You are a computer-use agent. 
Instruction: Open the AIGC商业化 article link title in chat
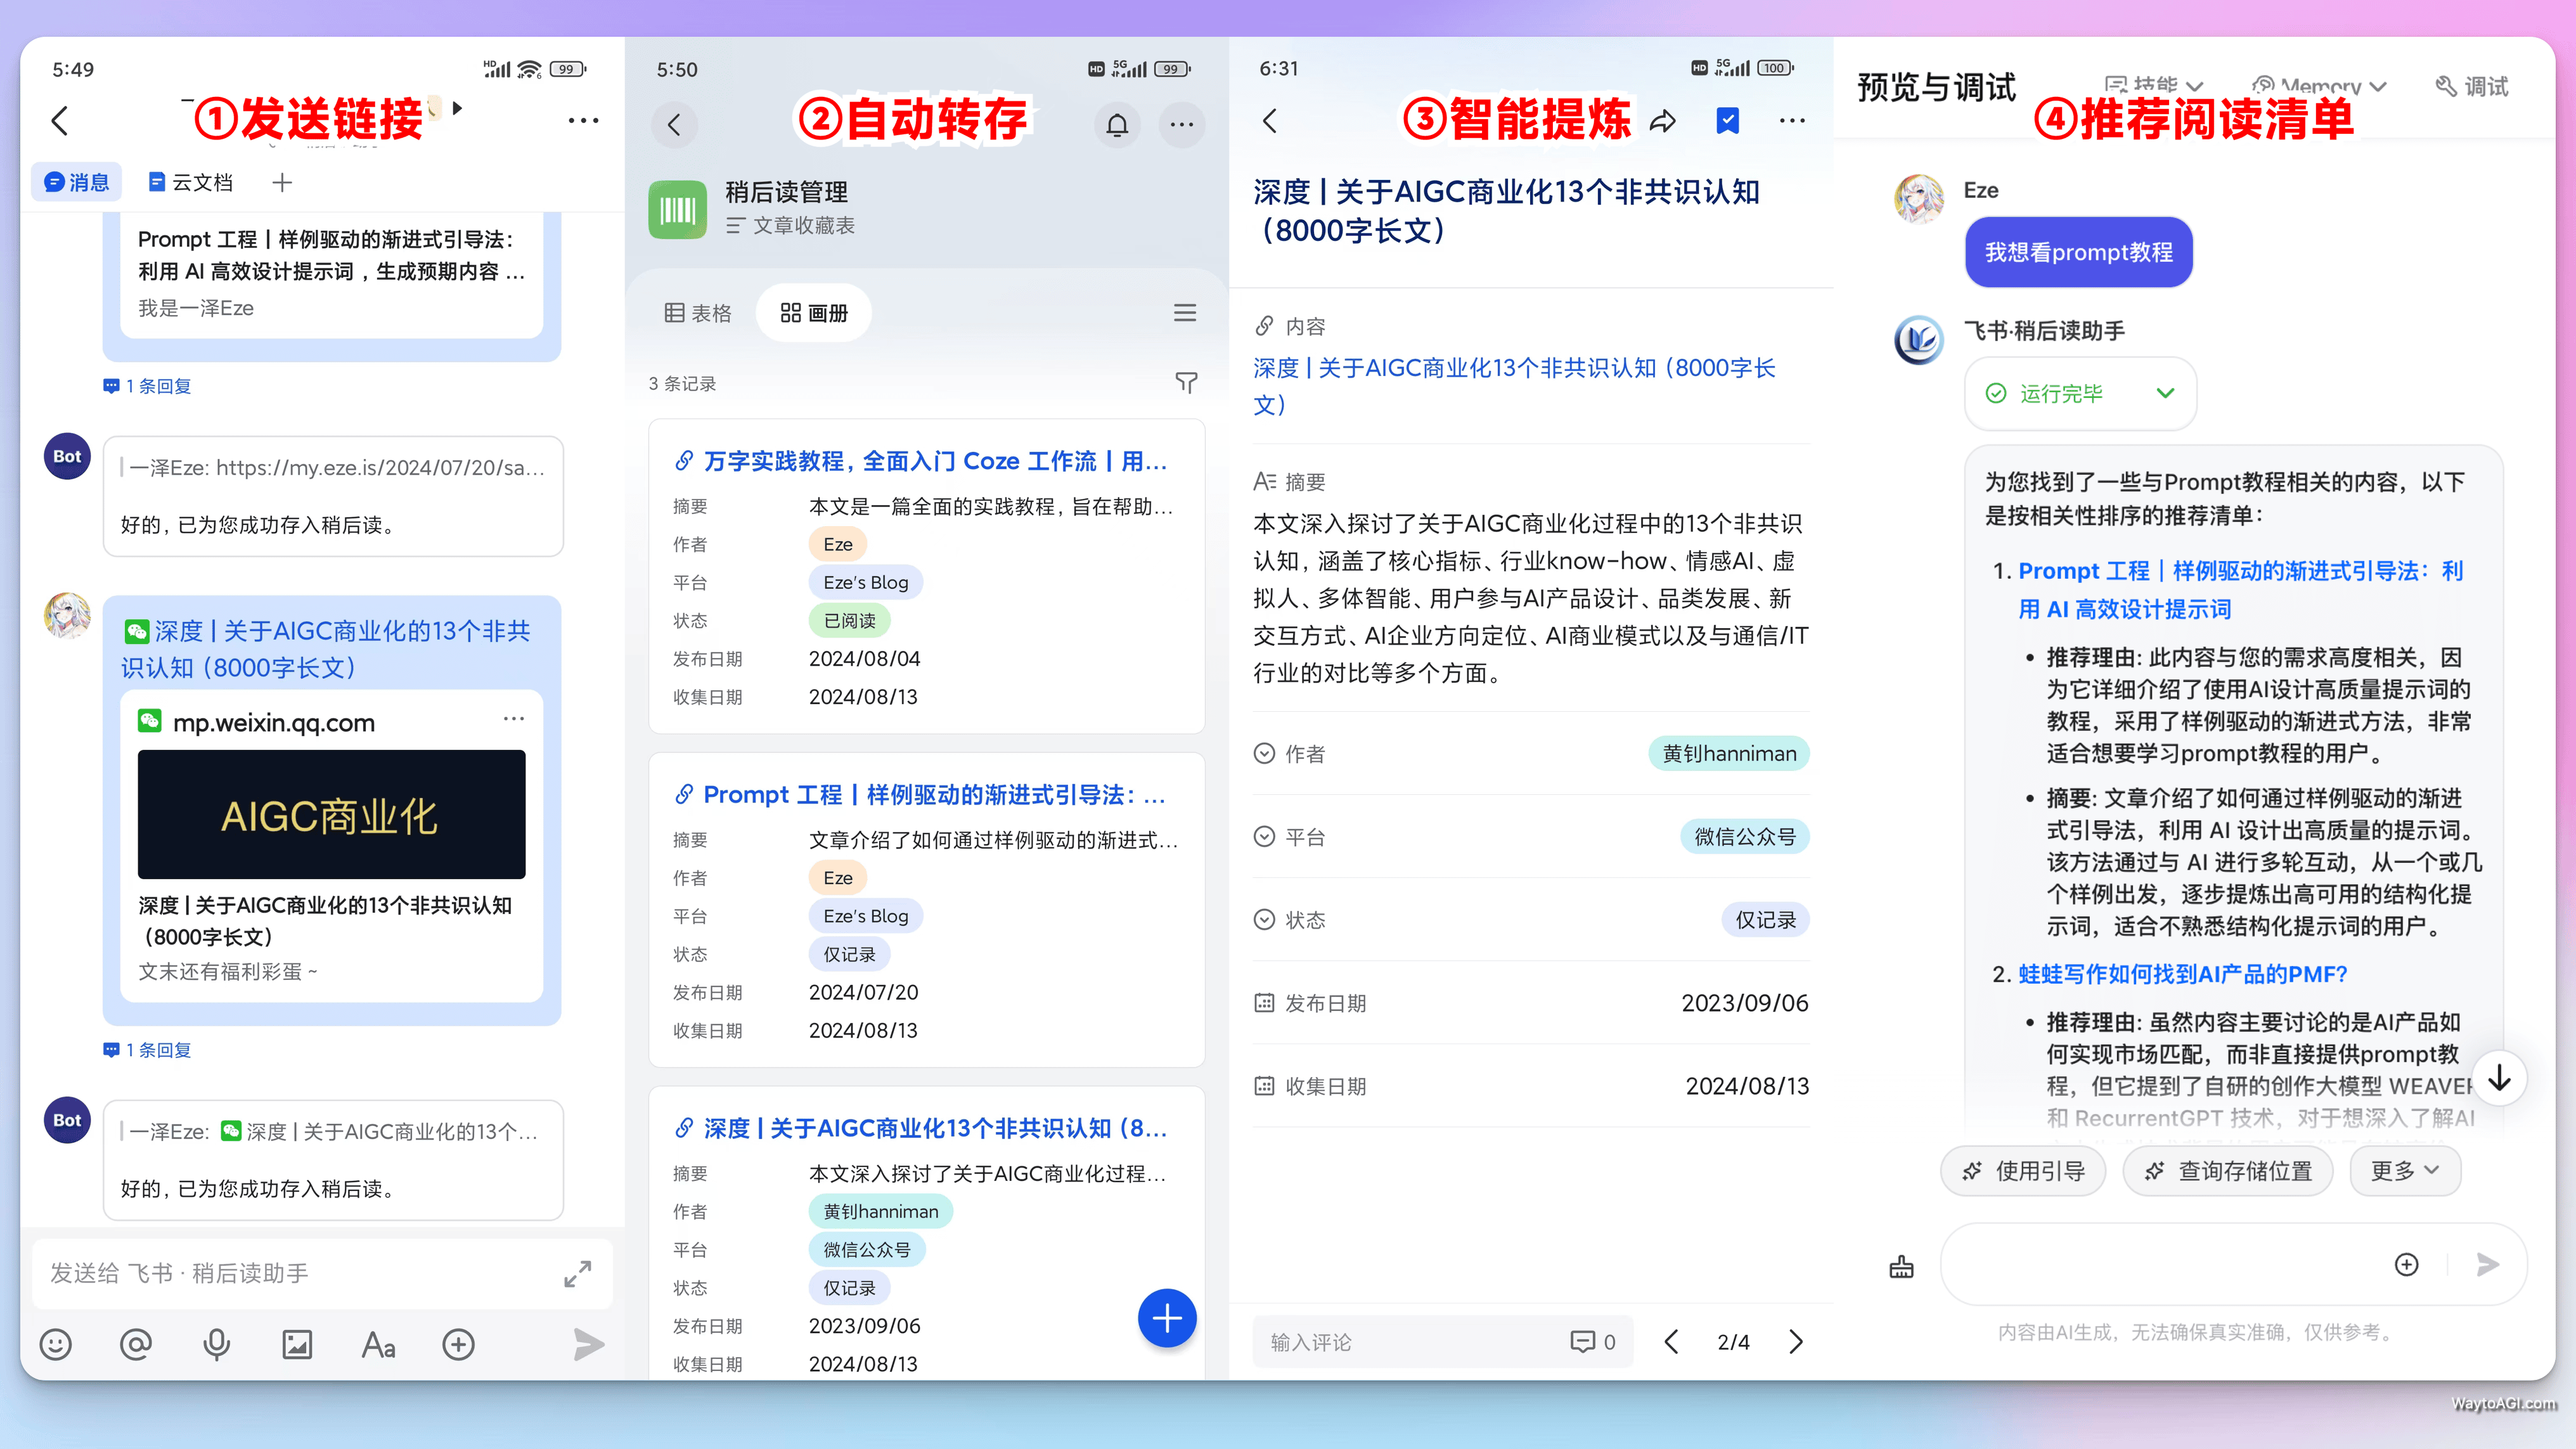(x=327, y=649)
